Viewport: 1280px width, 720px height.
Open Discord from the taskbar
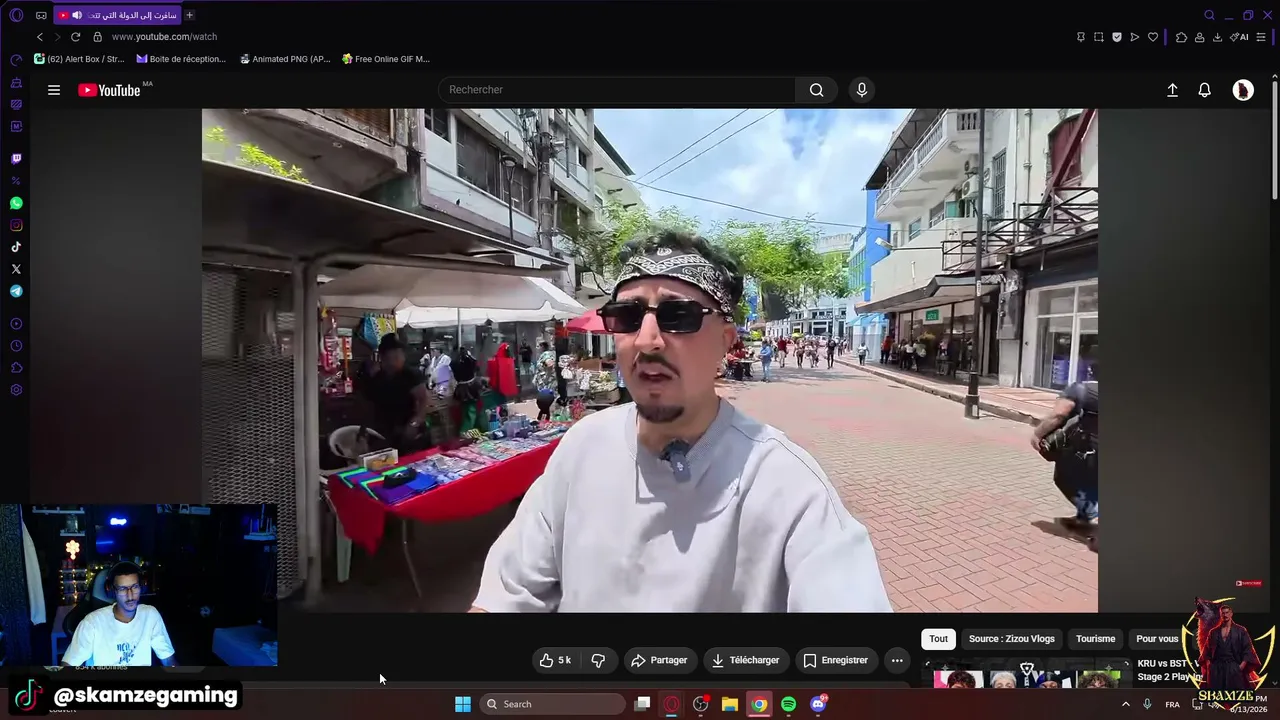pyautogui.click(x=818, y=704)
